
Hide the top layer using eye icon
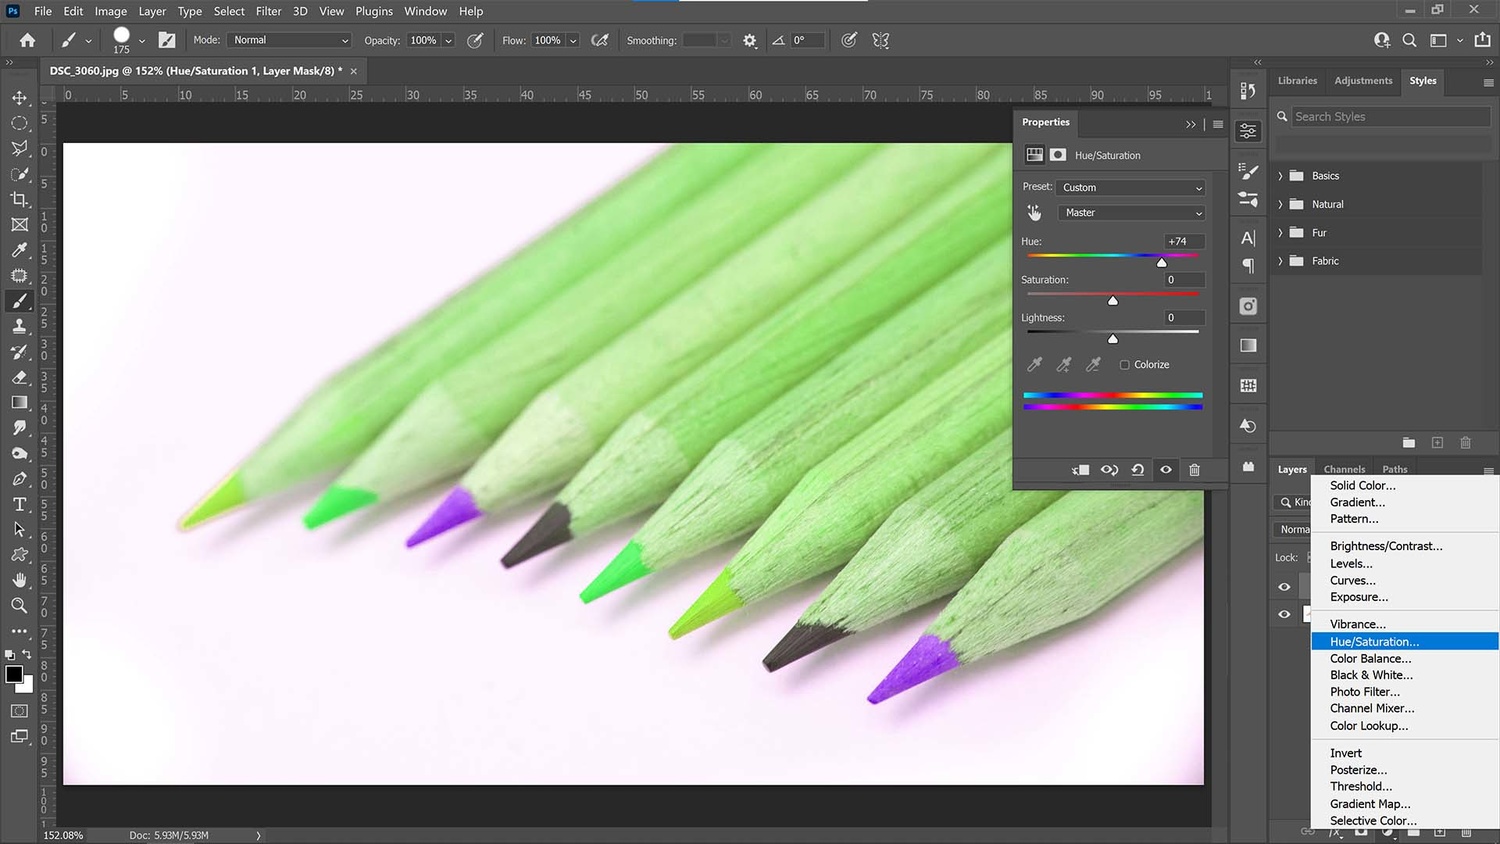tap(1285, 587)
